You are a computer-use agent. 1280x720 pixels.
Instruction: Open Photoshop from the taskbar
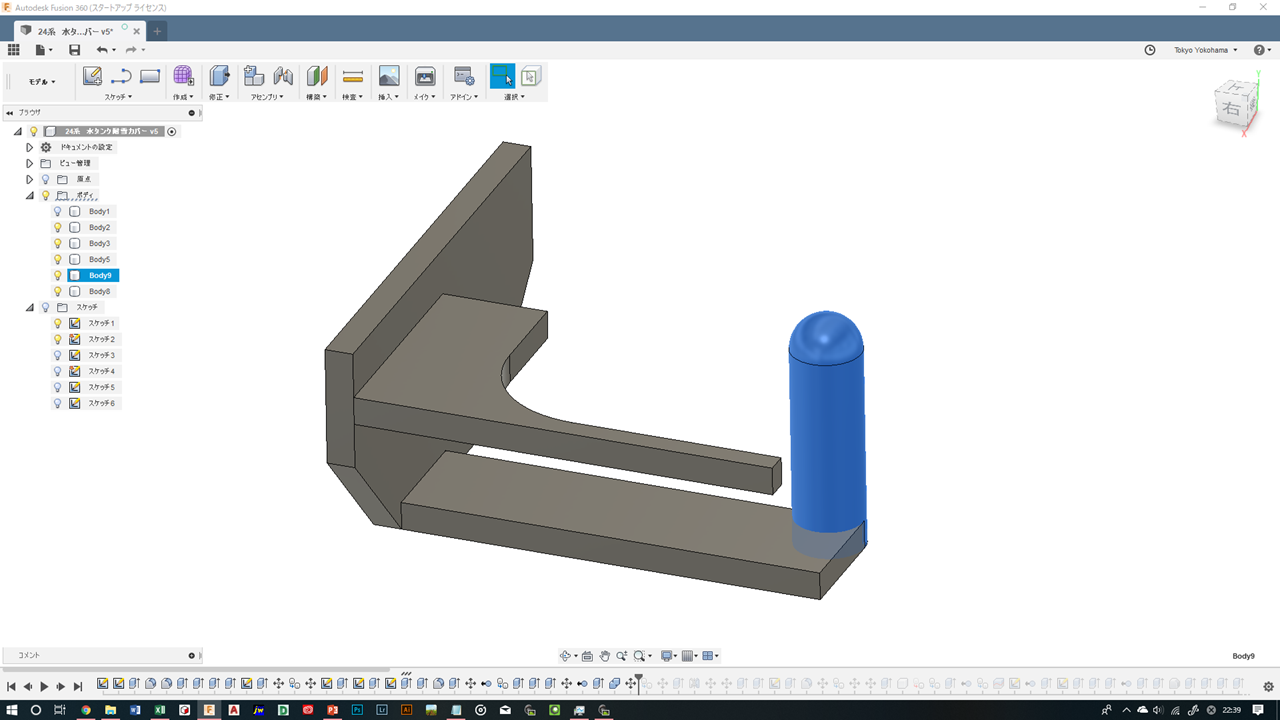coord(357,710)
